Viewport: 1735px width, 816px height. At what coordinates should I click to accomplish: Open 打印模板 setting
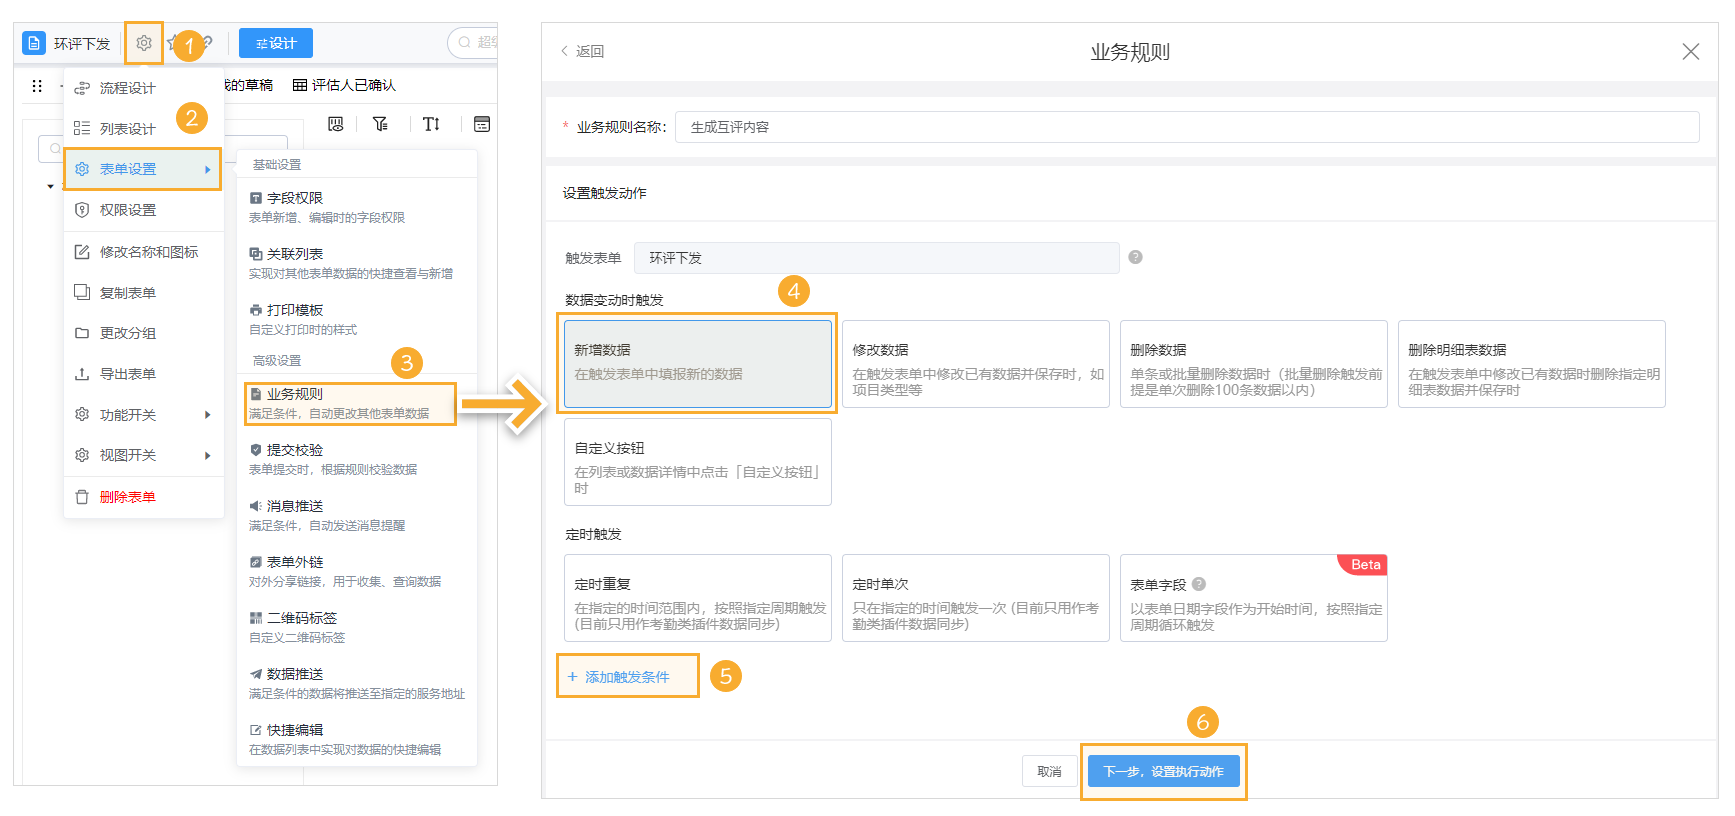tap(356, 319)
